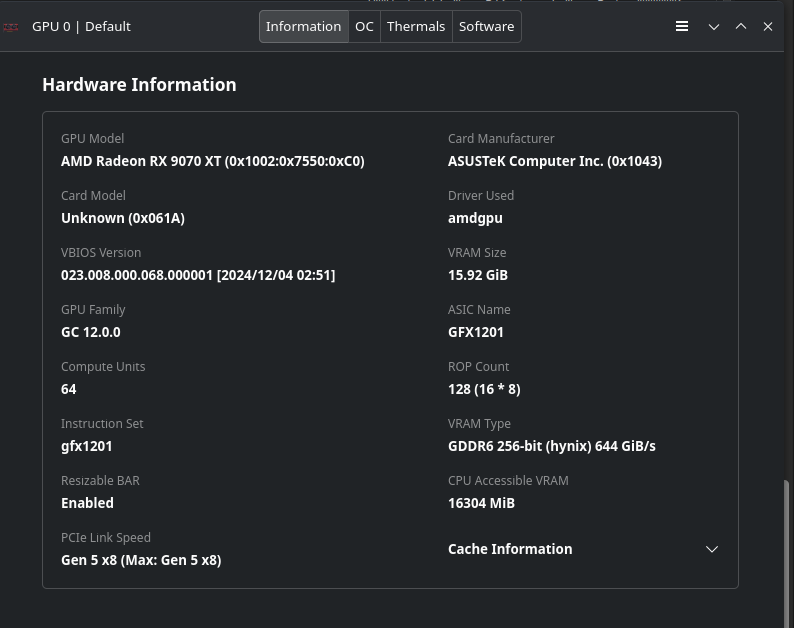Click the downward chevron in the header bar
This screenshot has height=628, width=794.
click(713, 27)
